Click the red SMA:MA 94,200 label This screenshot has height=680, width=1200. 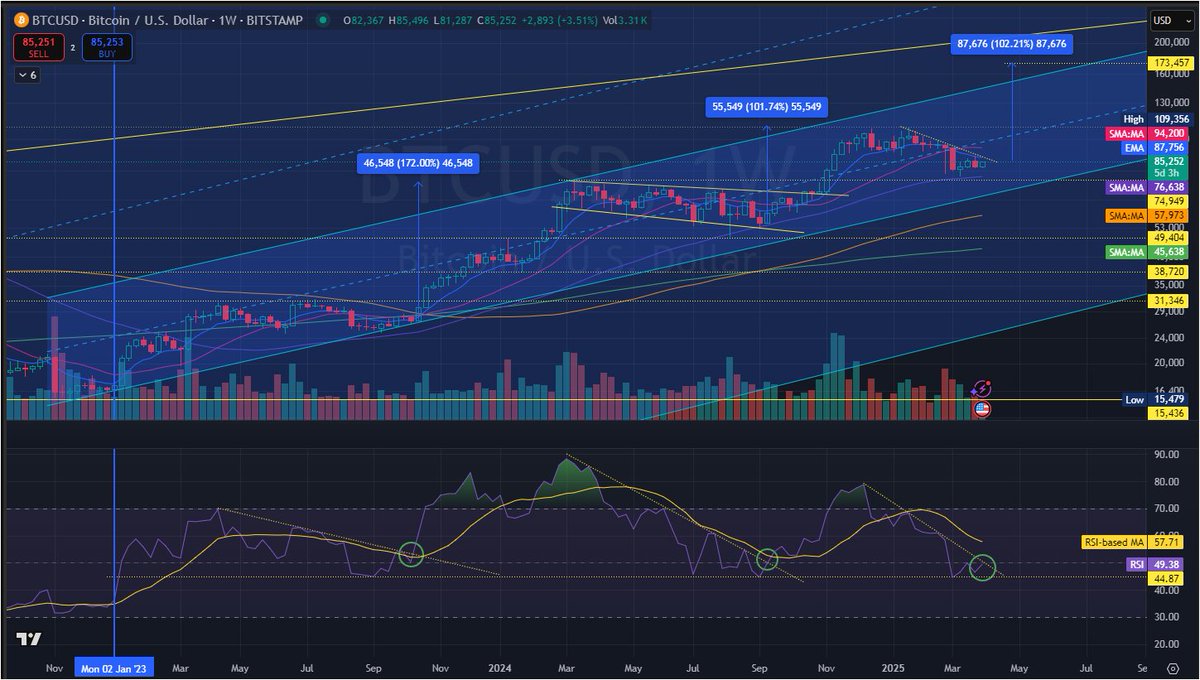tap(1147, 133)
